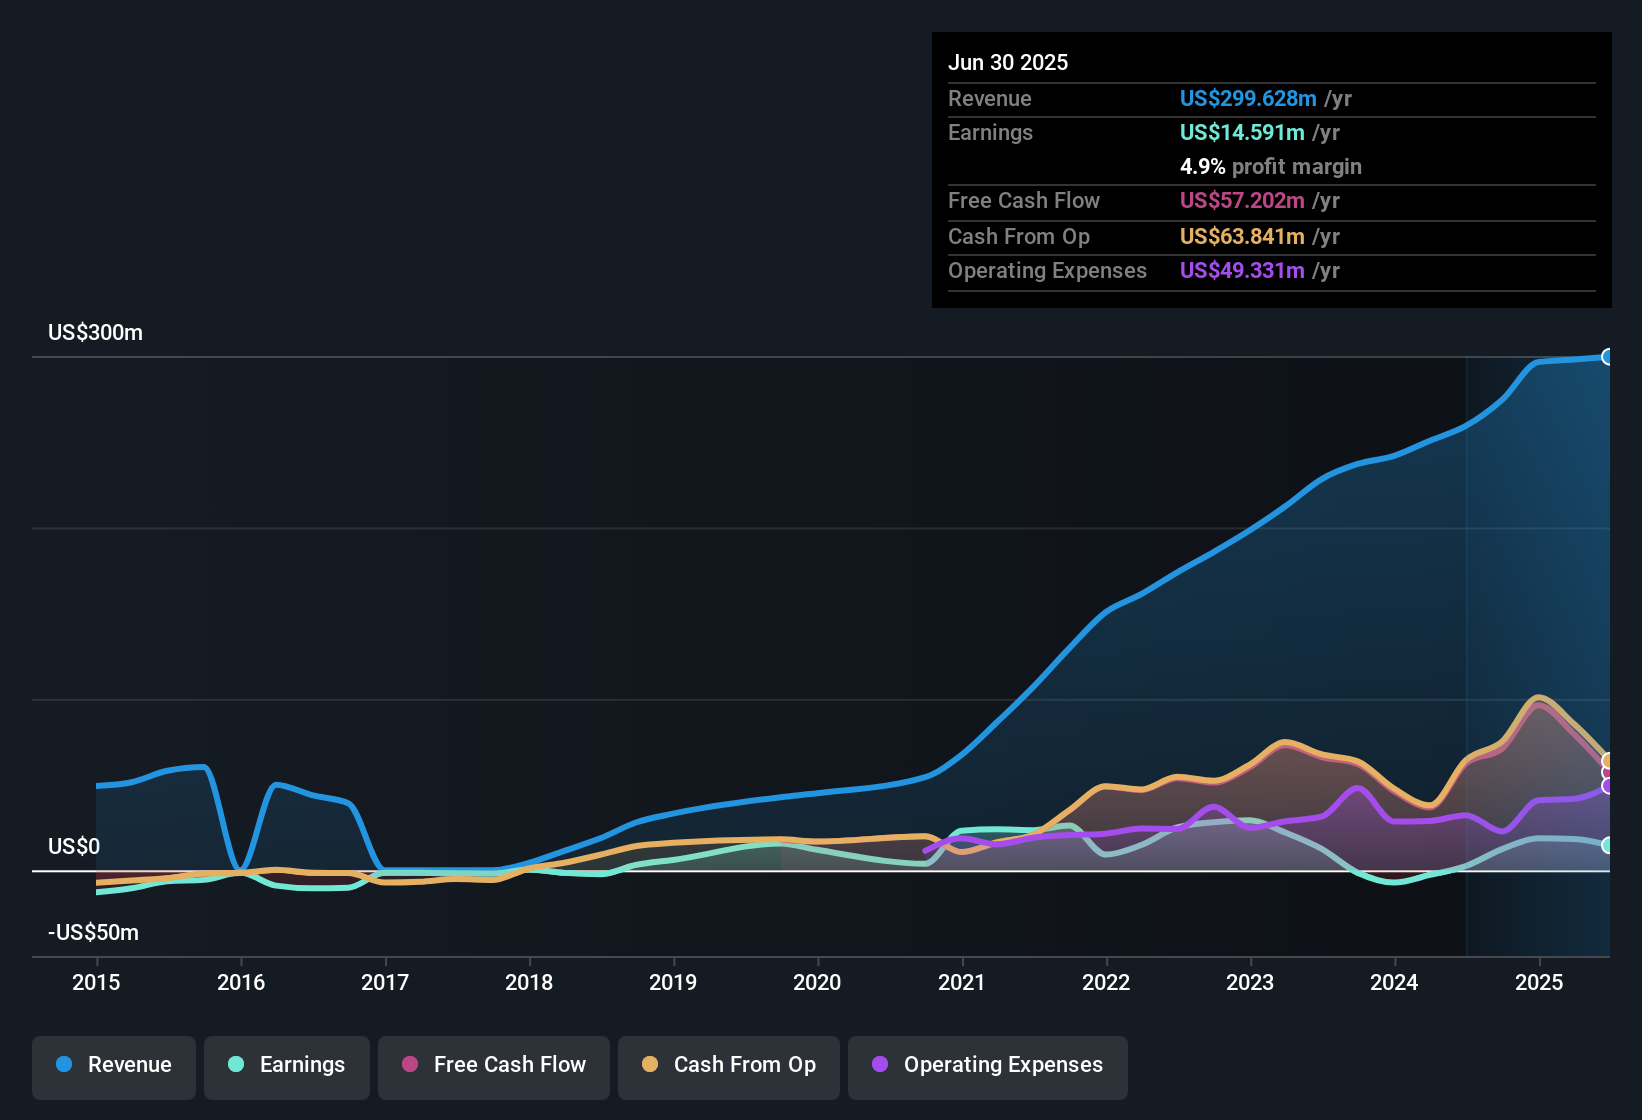Click the 2025 year axis label
This screenshot has width=1642, height=1120.
1539,982
